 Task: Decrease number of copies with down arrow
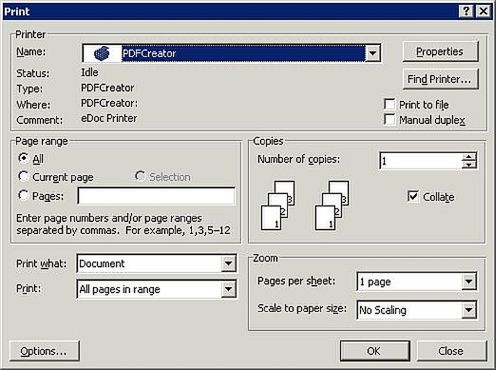pyautogui.click(x=469, y=164)
